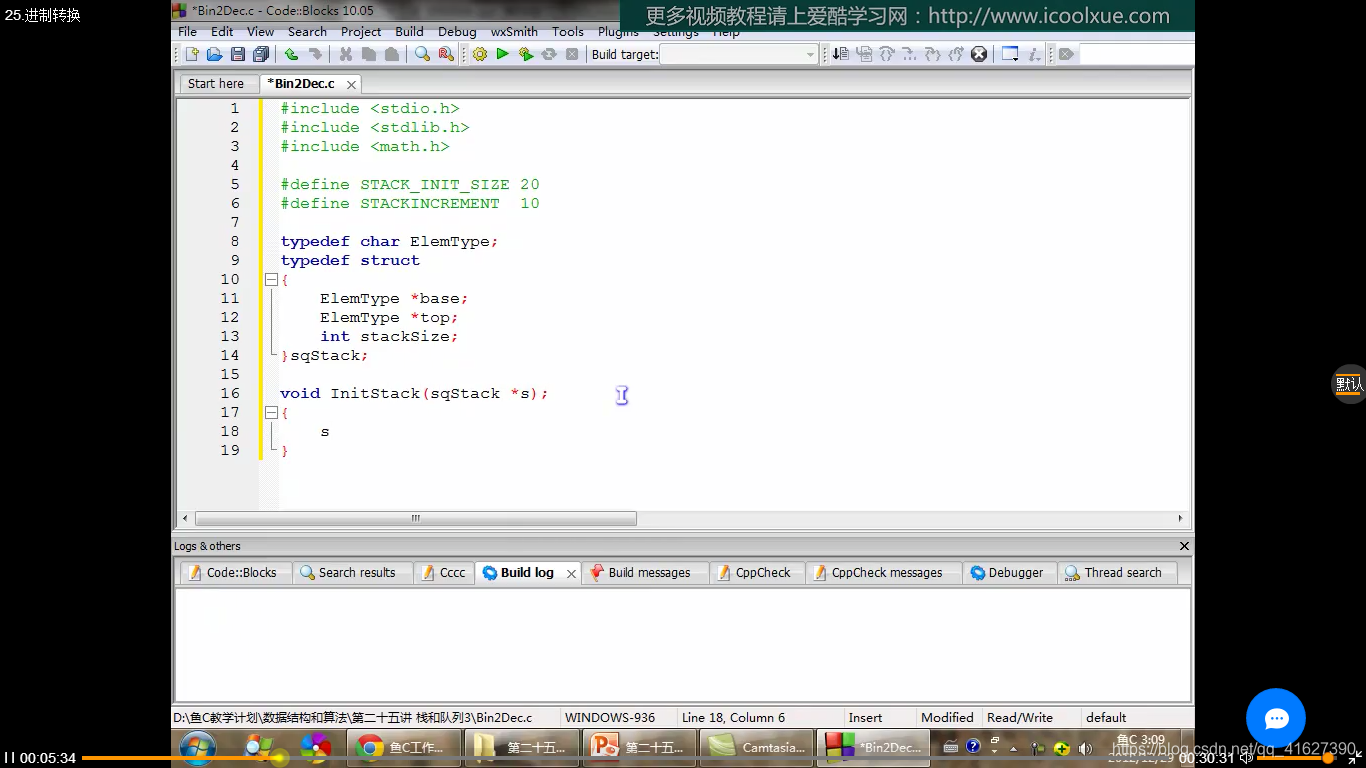This screenshot has height=768, width=1366.
Task: Click the Save all files icon
Action: pos(261,54)
